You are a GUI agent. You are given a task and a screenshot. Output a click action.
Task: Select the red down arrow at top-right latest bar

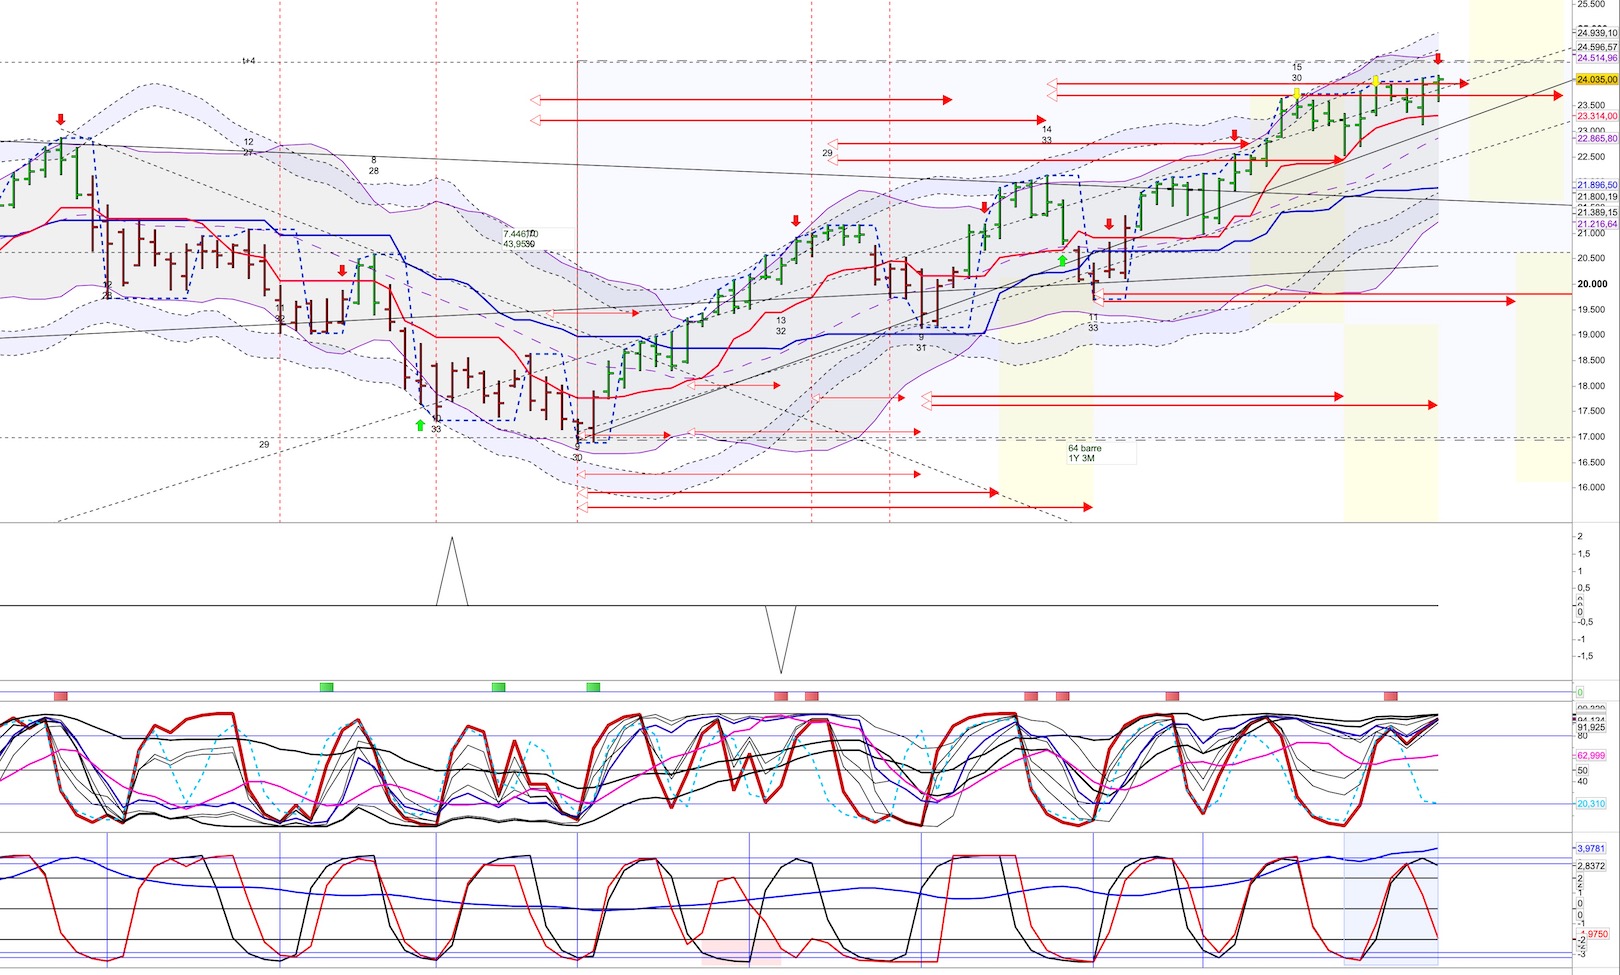tap(1438, 58)
